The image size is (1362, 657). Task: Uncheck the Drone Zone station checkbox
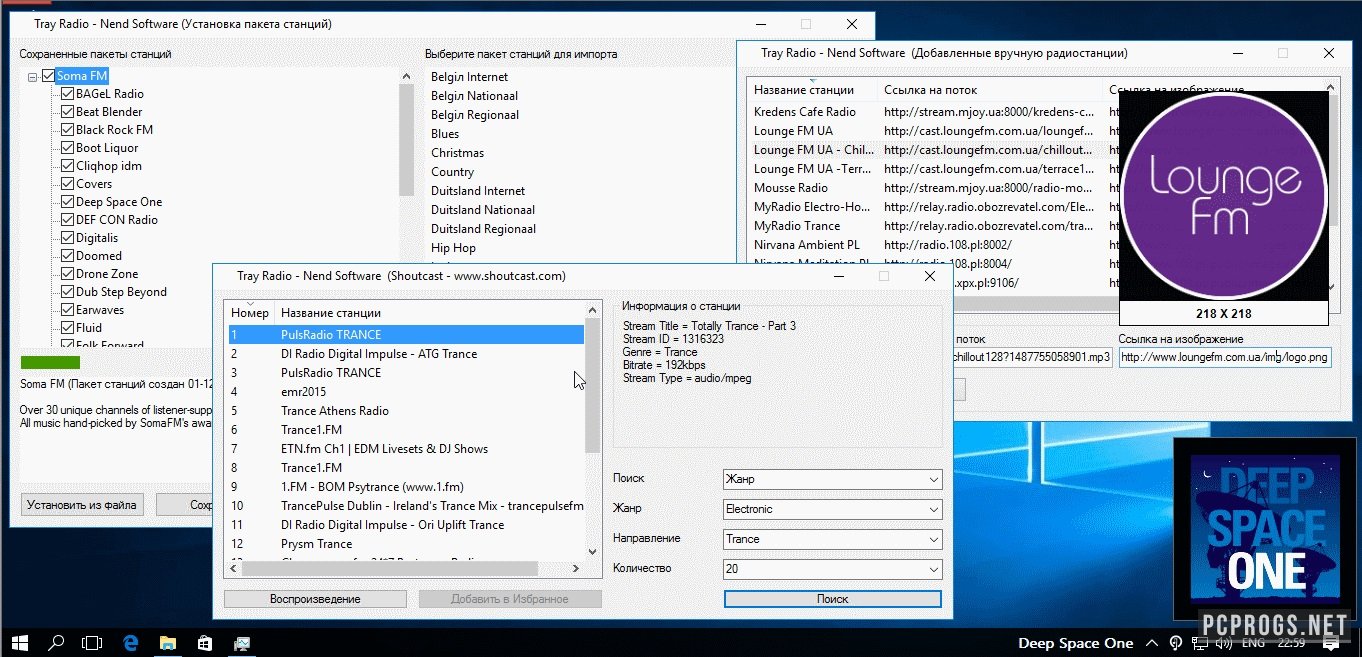click(x=68, y=274)
